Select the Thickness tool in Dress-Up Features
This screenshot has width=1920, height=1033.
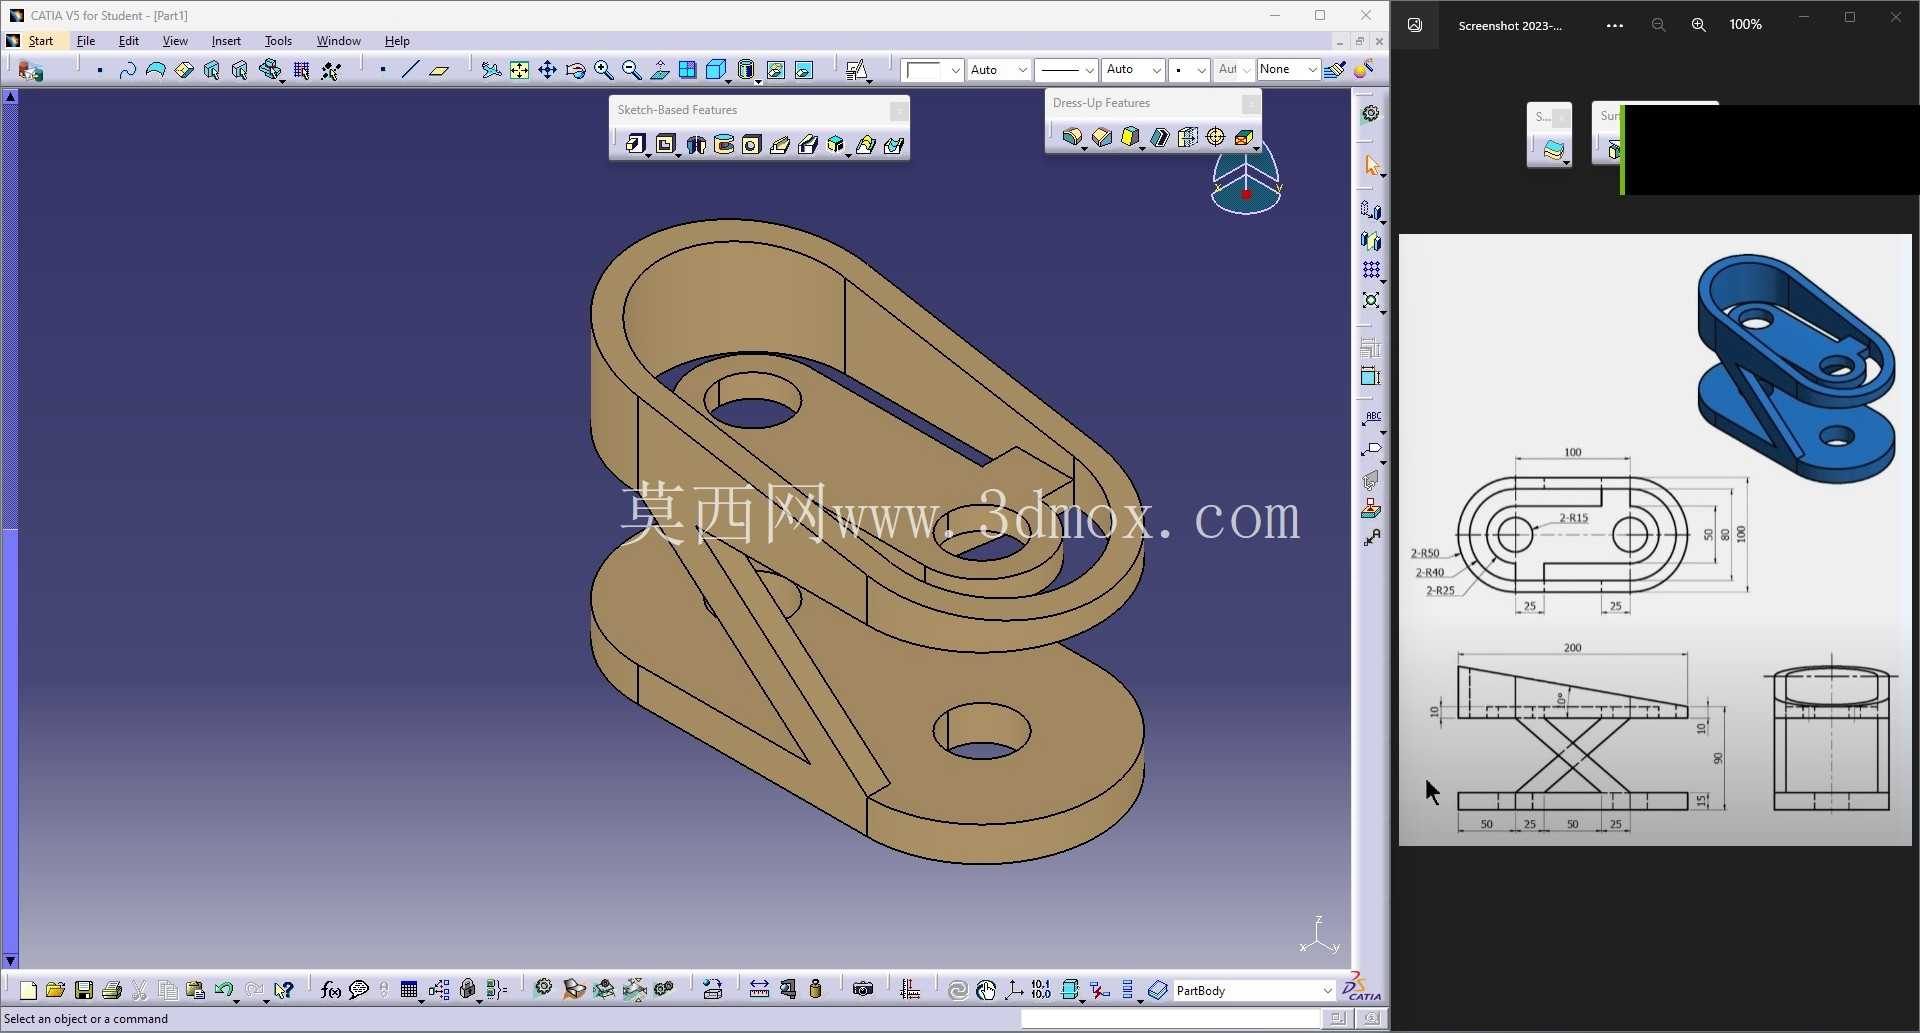click(x=1187, y=137)
